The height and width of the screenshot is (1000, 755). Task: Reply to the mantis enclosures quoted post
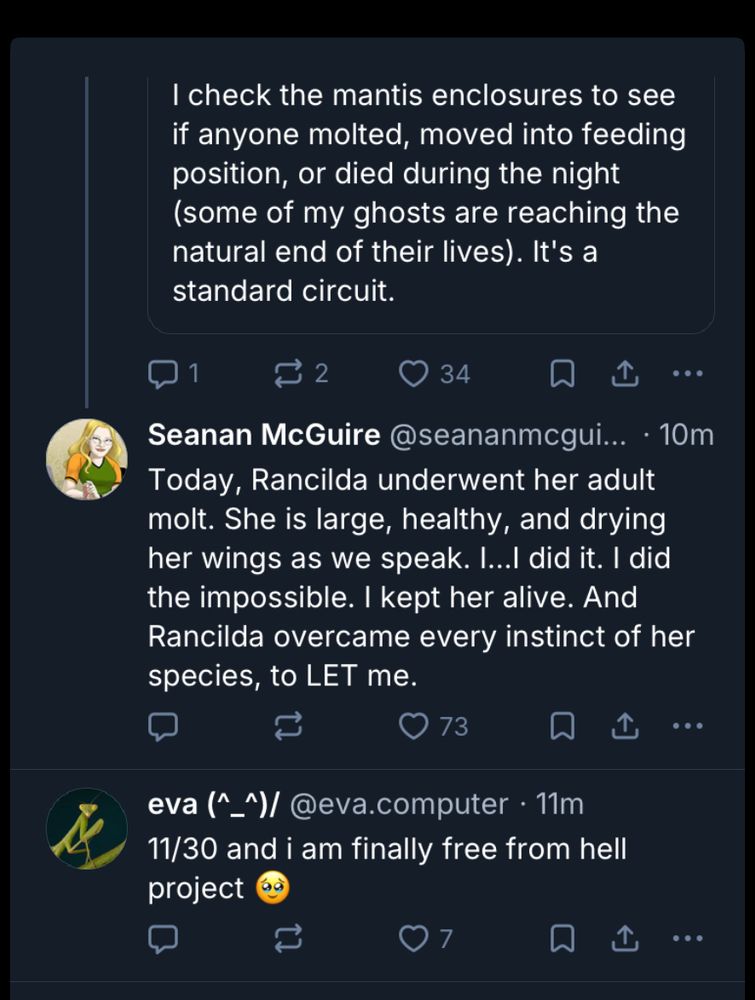[x=162, y=374]
